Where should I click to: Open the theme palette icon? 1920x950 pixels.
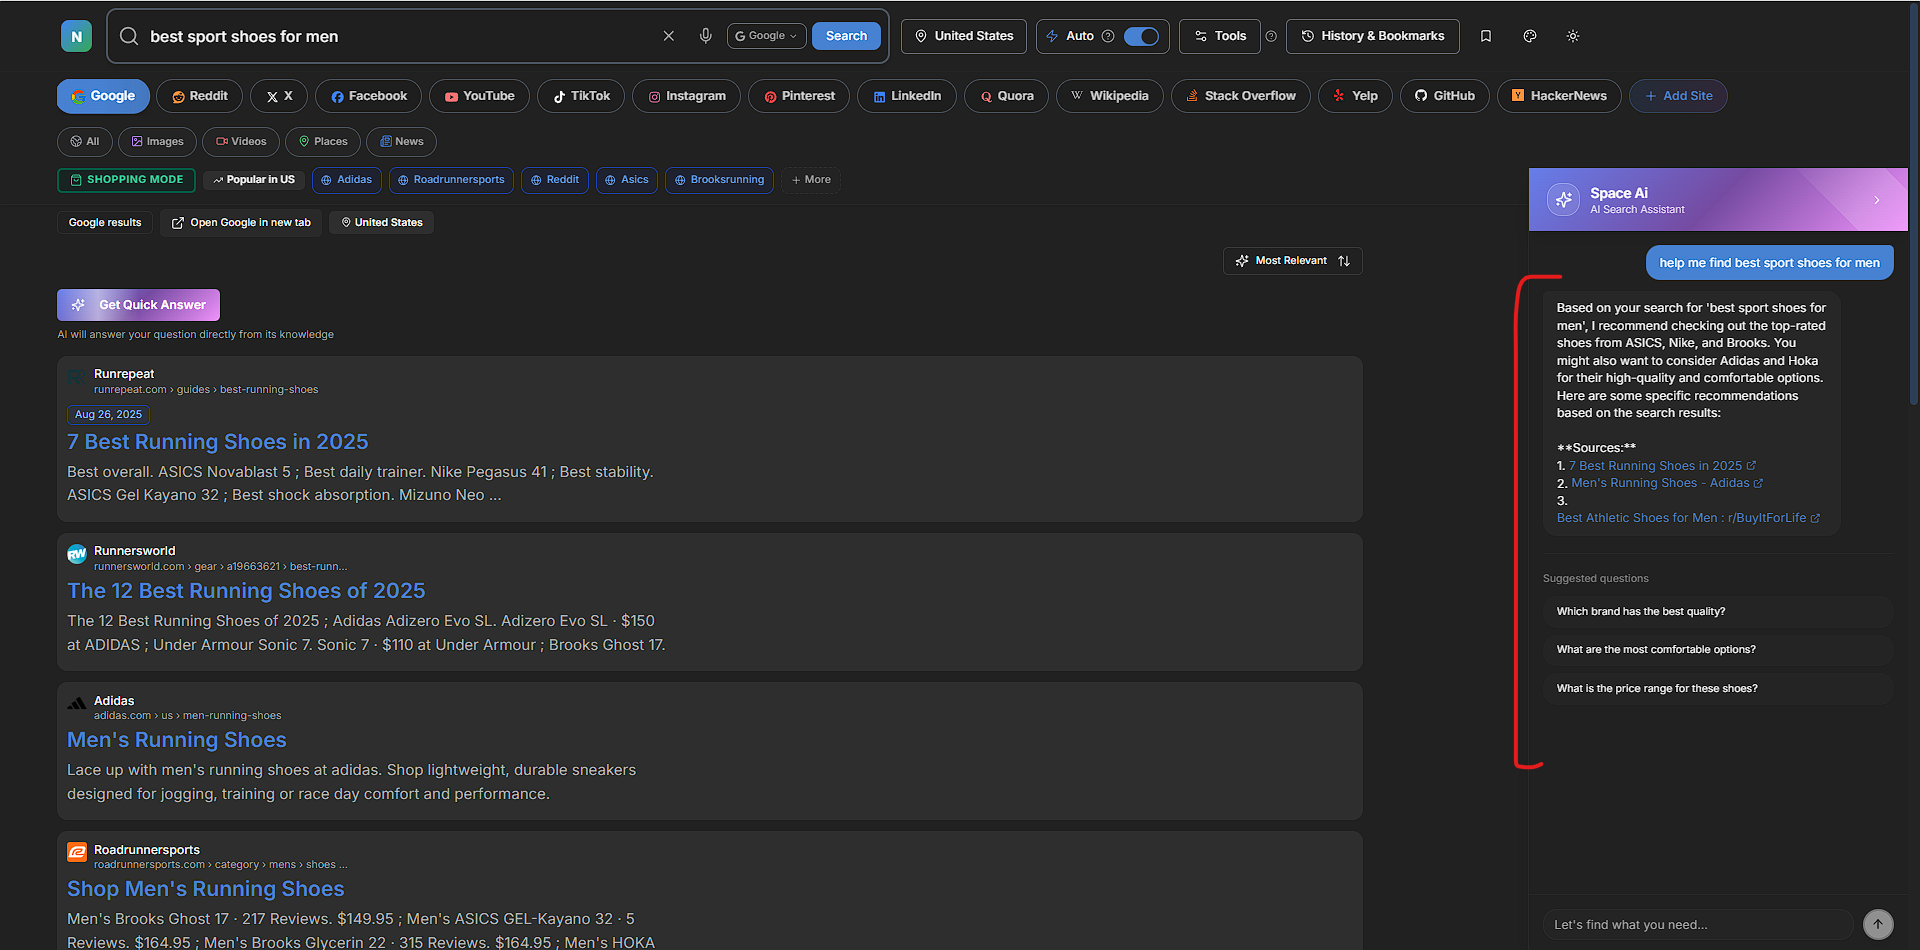point(1529,36)
